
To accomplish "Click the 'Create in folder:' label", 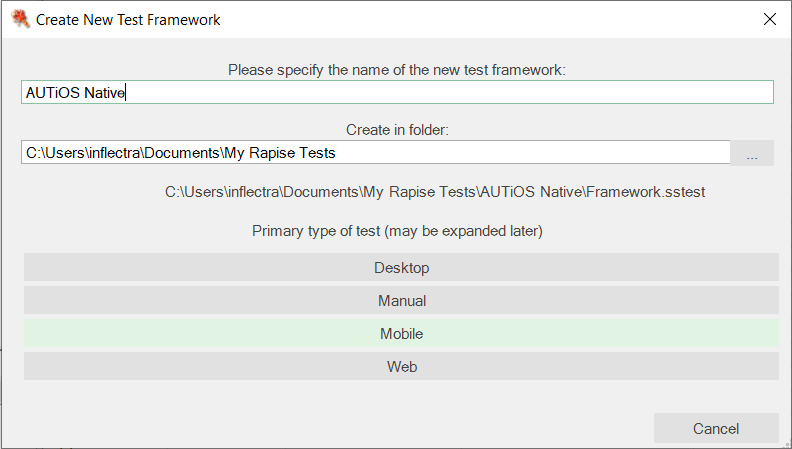I will tap(396, 130).
